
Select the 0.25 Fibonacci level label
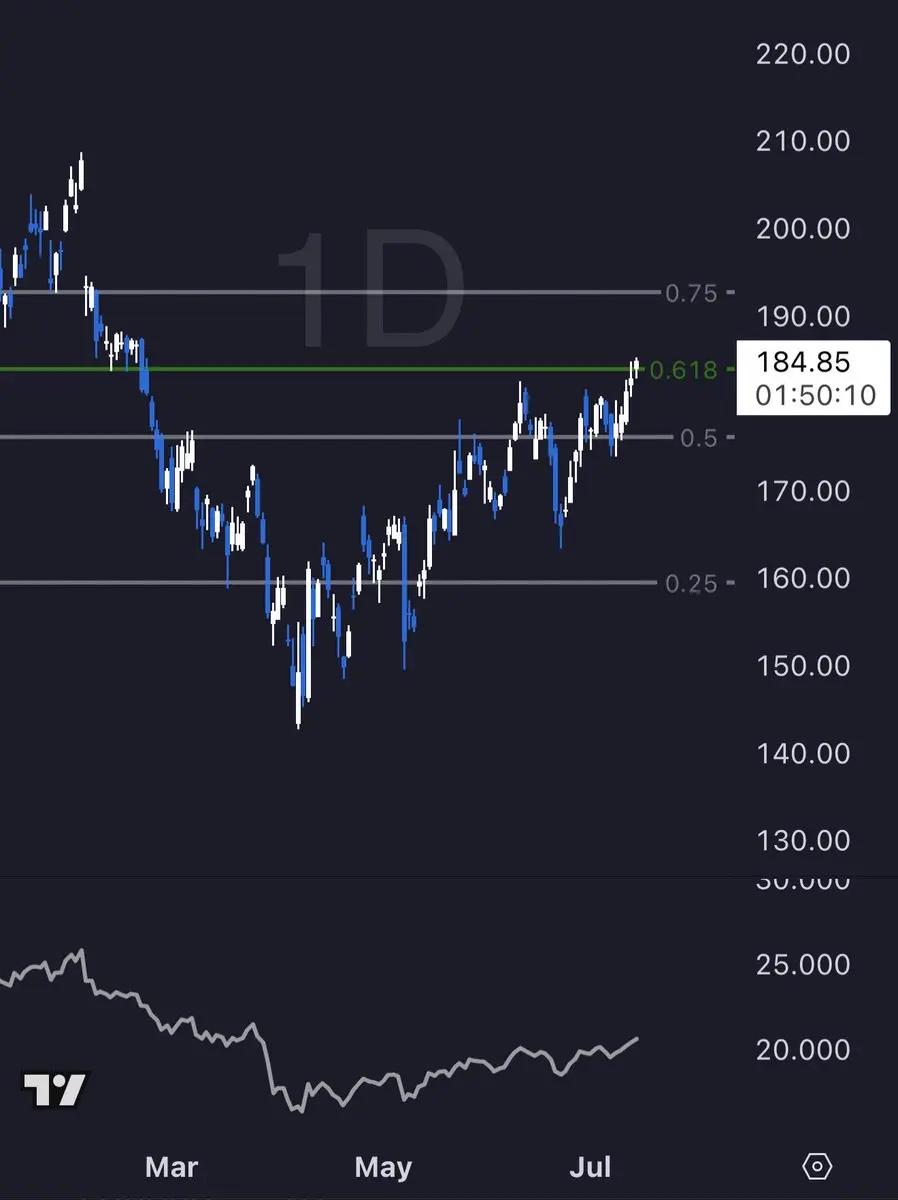tap(692, 582)
